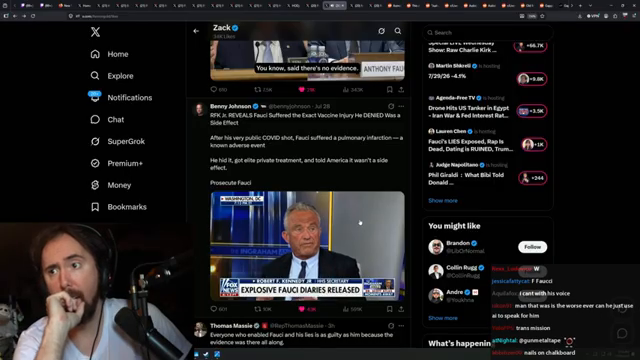Screen dimensions: 640x360
Task: Open more options on Thomas Massie's post
Action: [401, 326]
